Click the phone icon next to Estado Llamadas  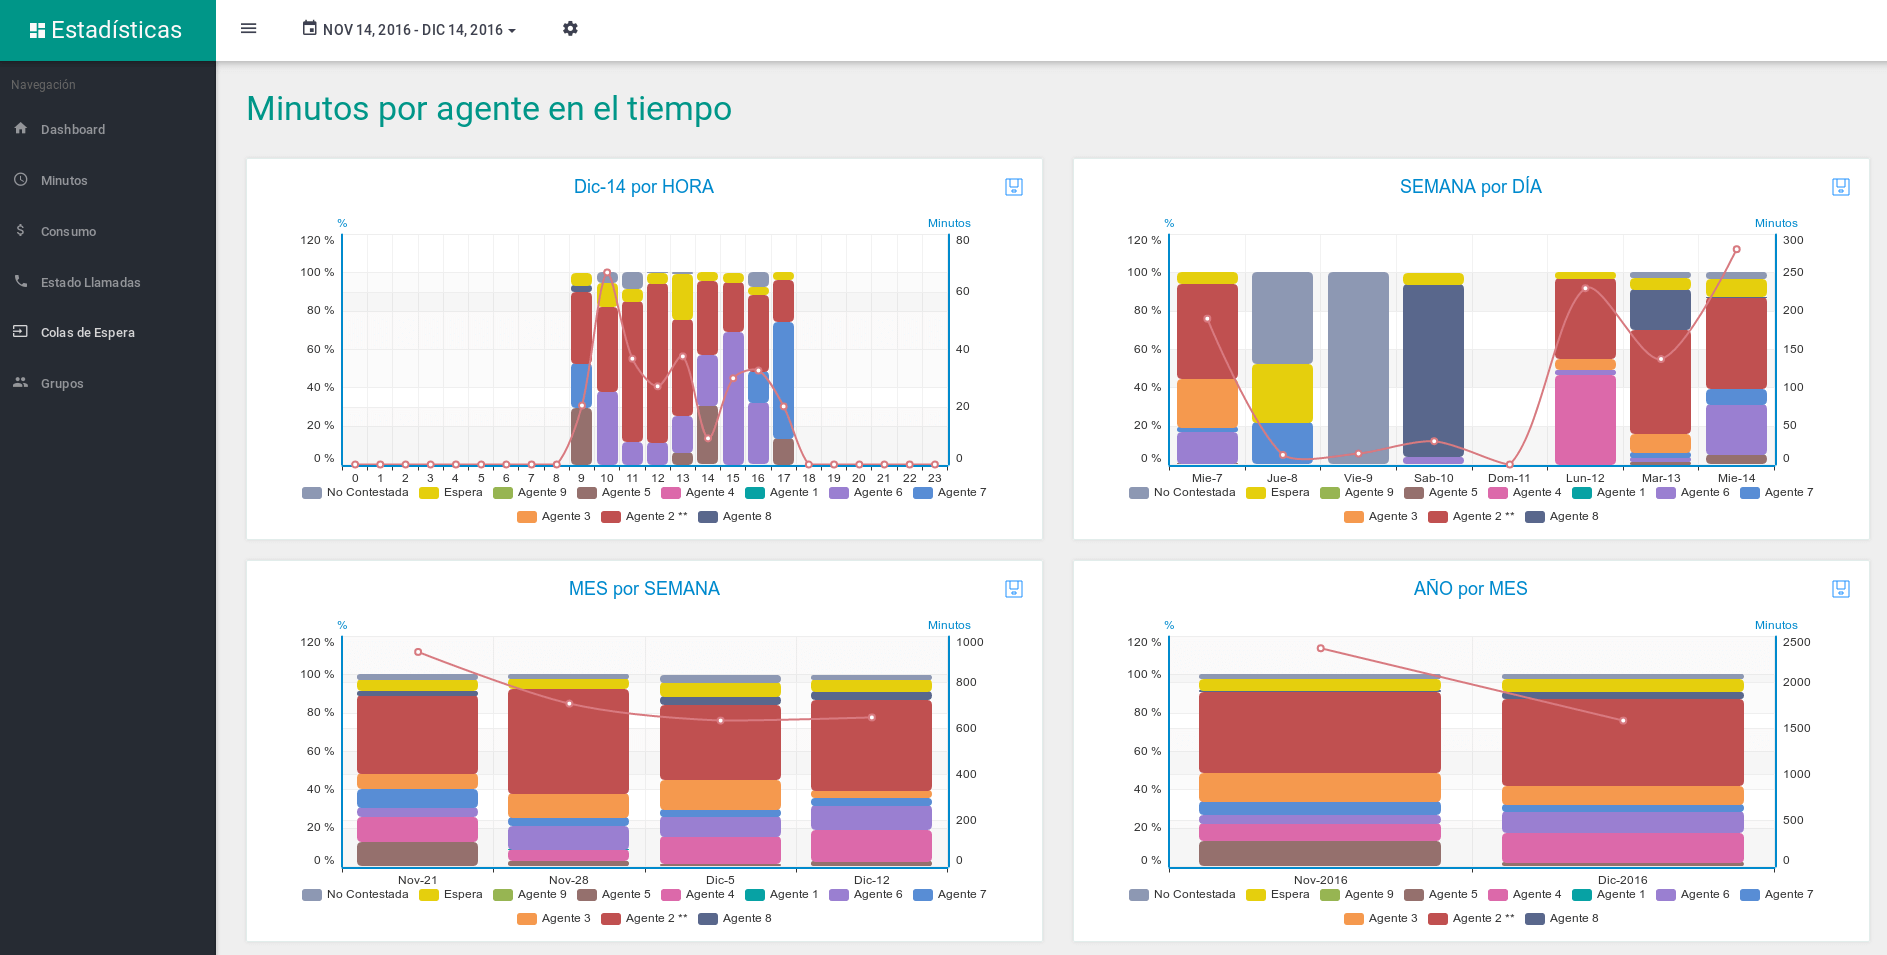[x=21, y=281]
